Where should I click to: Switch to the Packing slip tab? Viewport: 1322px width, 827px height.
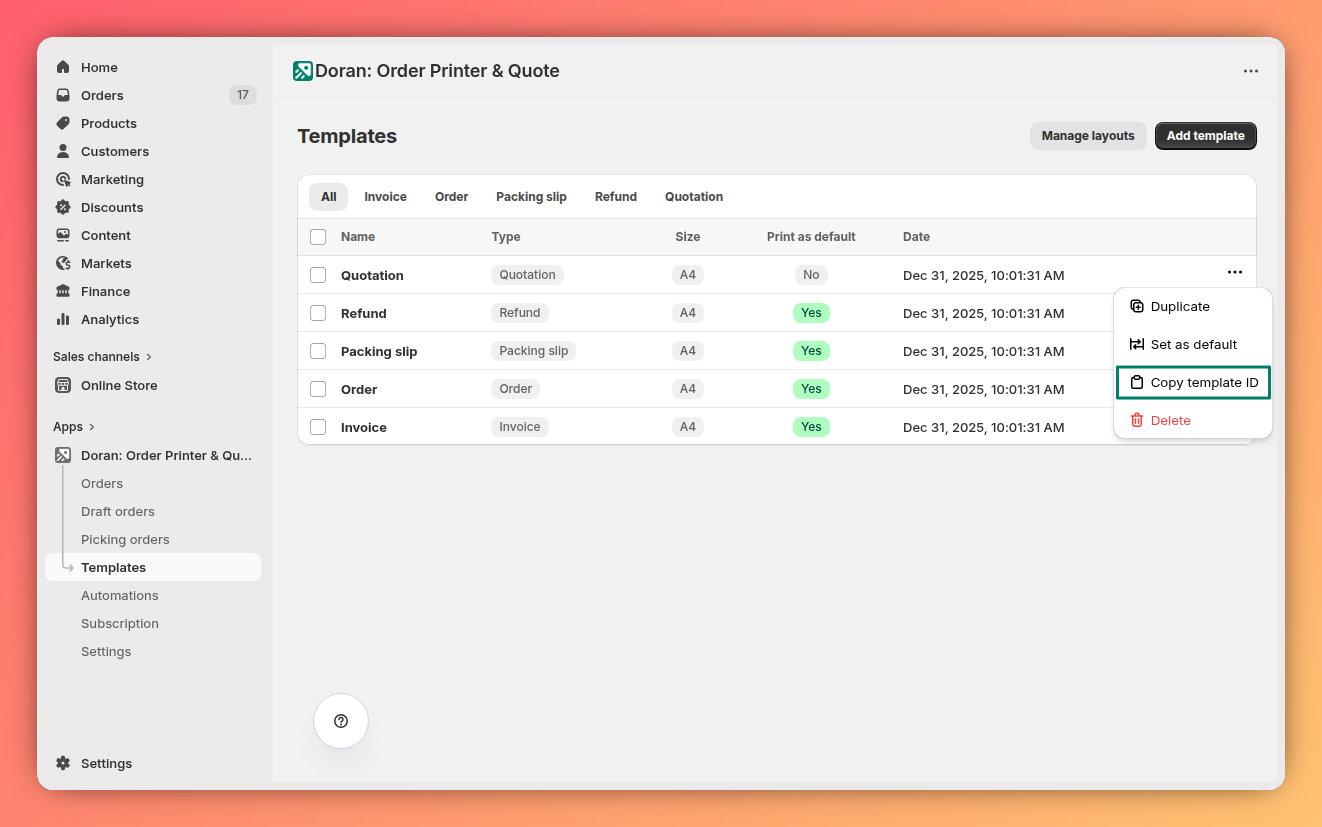(x=531, y=197)
